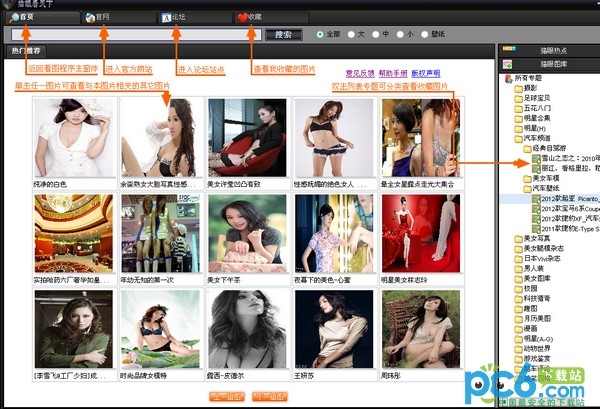Screen dimensions: 600x409
Task: Click the folder icon next to 美女写真
Action: (x=518, y=239)
